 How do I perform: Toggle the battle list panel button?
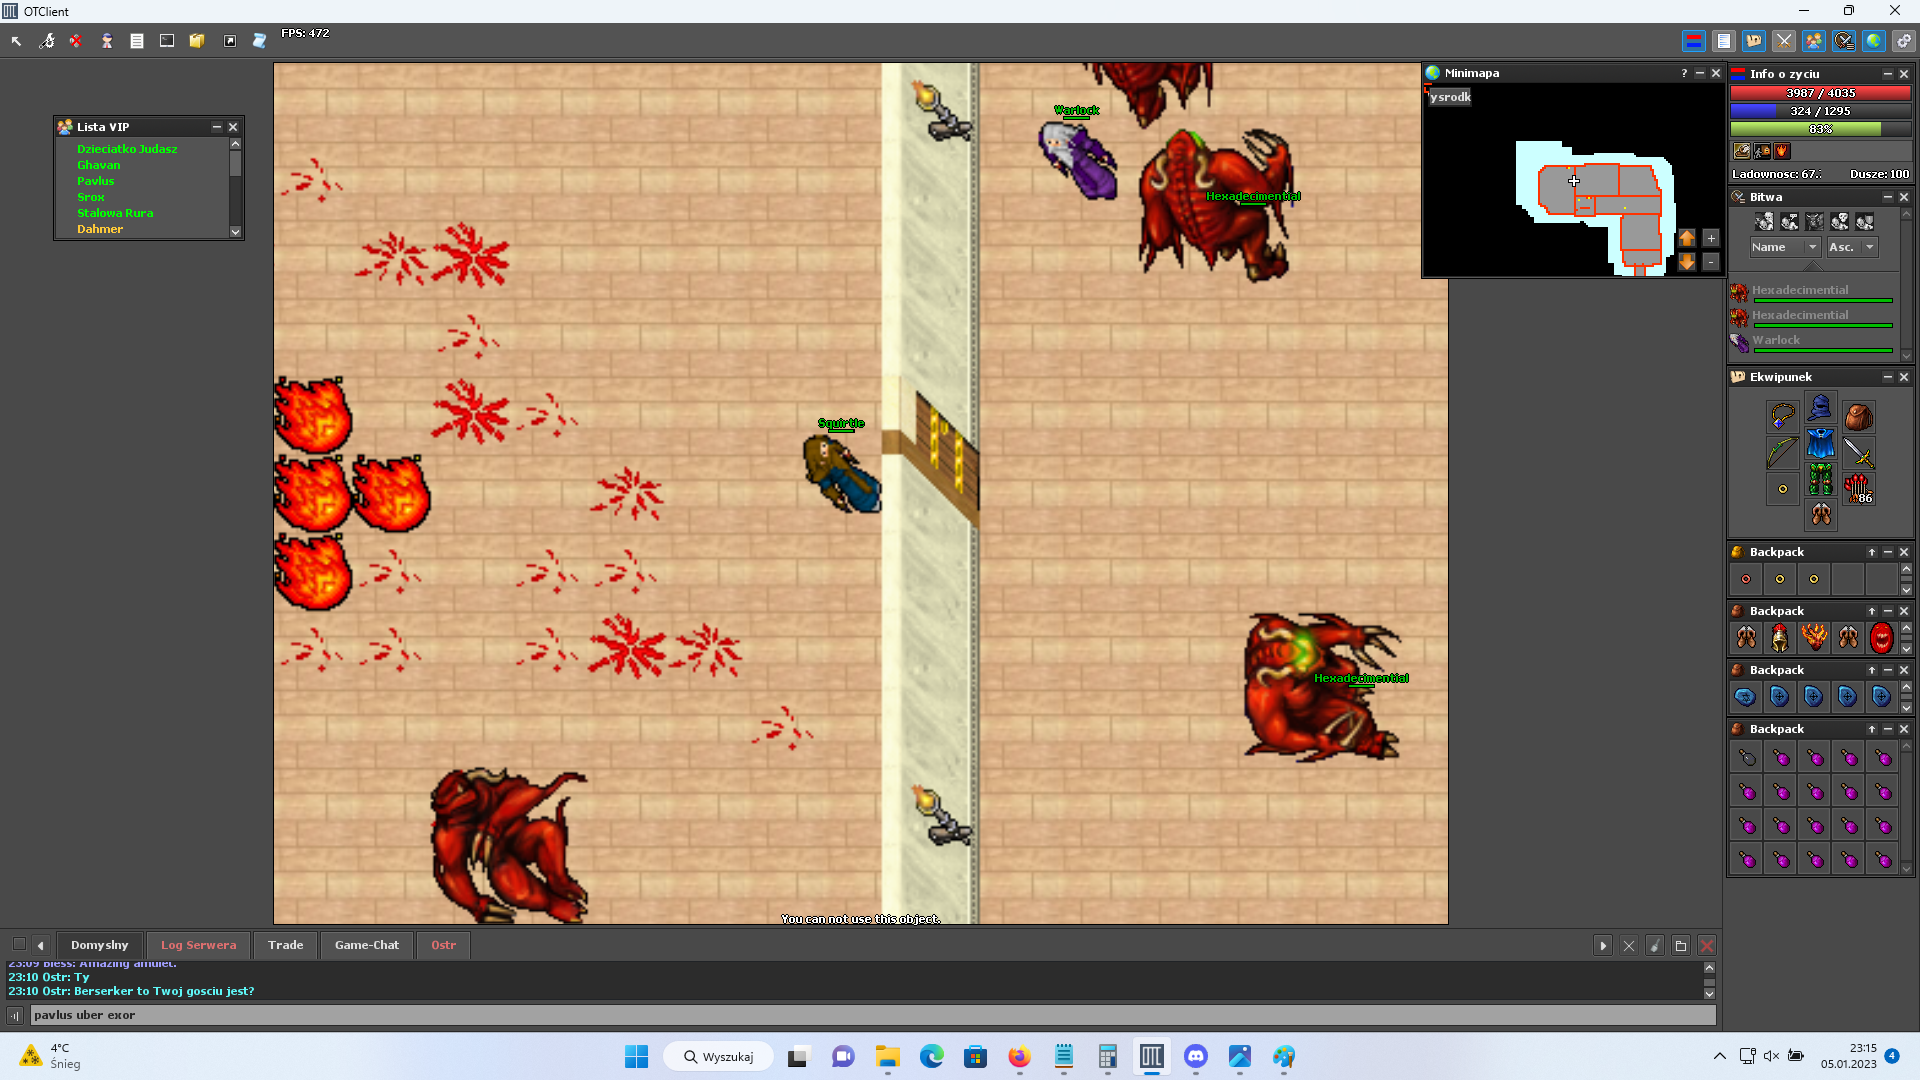coord(1844,41)
